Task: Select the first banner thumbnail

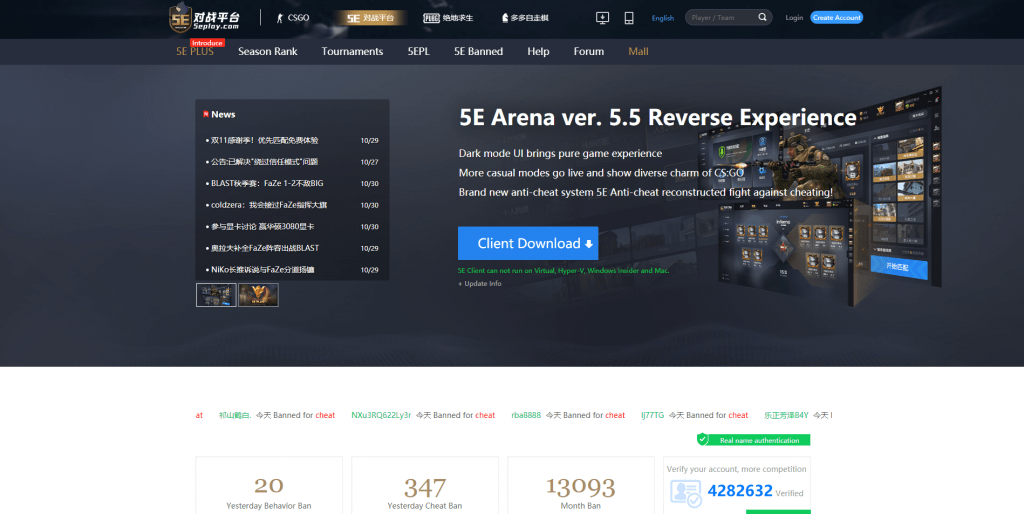Action: 216,295
